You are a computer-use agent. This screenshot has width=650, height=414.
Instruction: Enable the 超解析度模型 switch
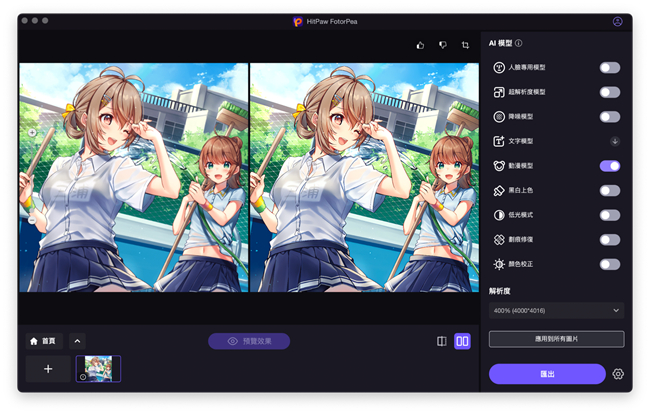point(610,92)
